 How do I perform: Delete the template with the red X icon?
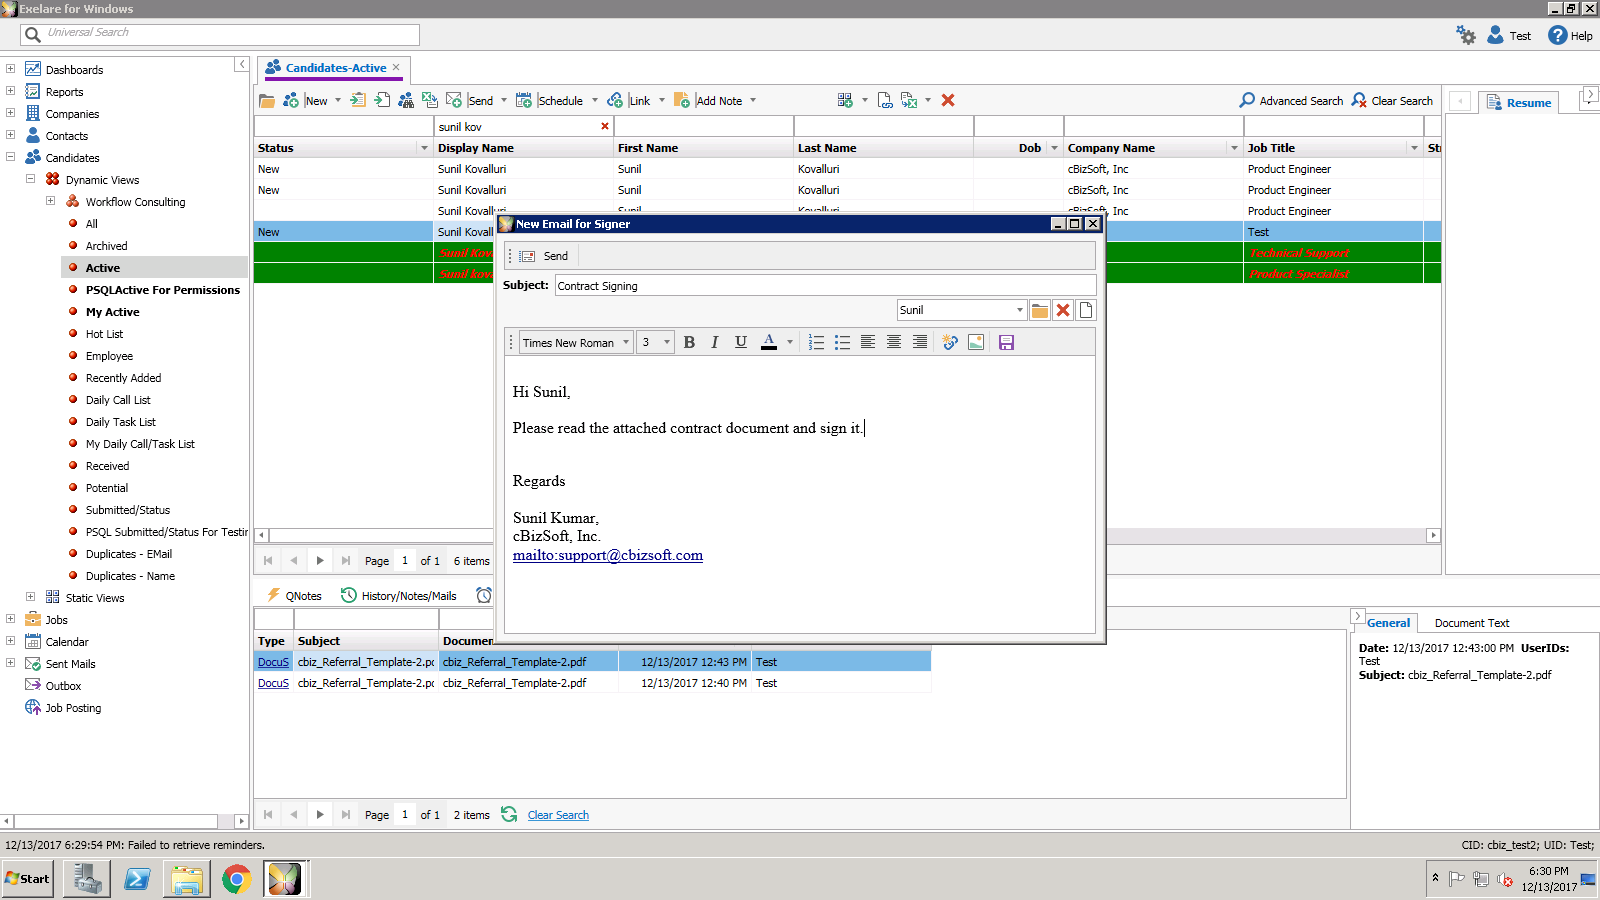tap(1063, 310)
